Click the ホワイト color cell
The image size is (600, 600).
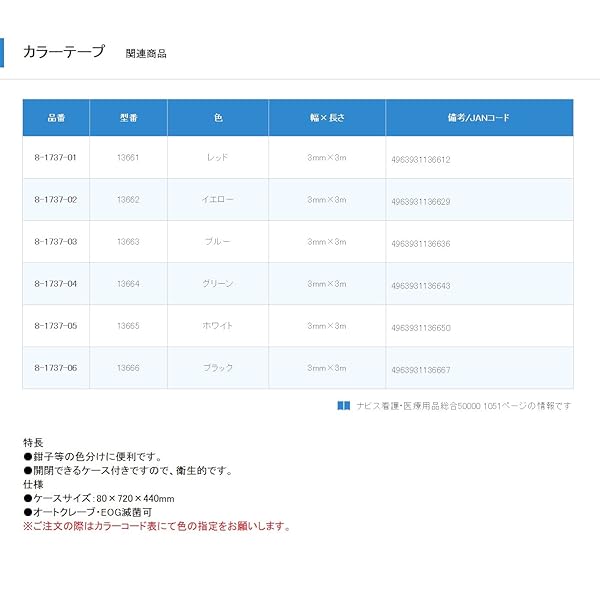click(x=217, y=326)
